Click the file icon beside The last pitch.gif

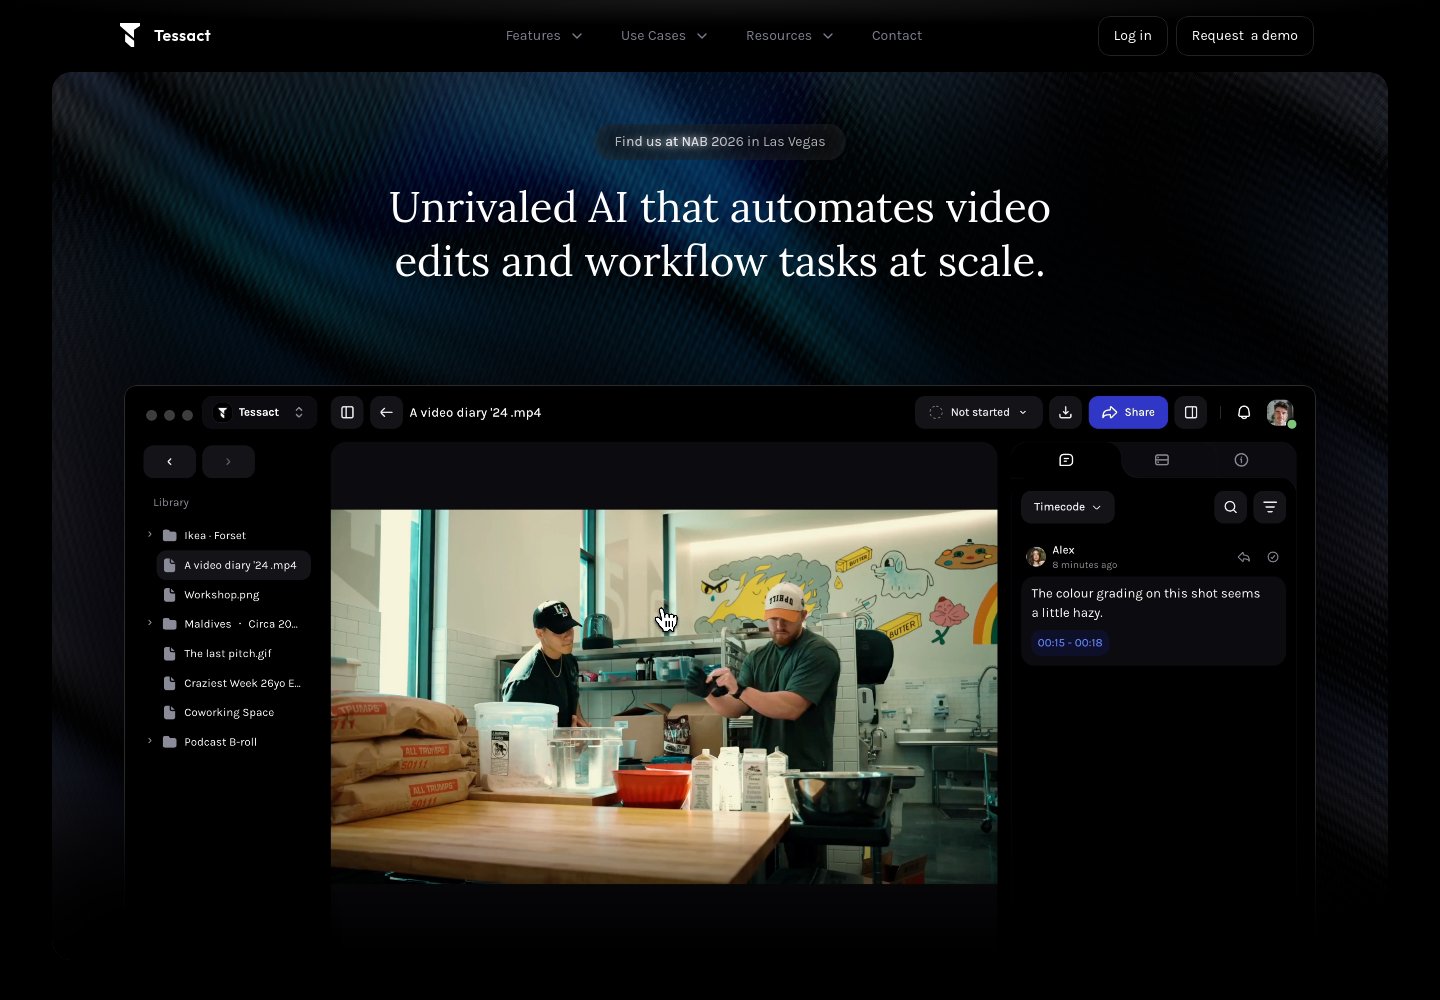tap(170, 654)
